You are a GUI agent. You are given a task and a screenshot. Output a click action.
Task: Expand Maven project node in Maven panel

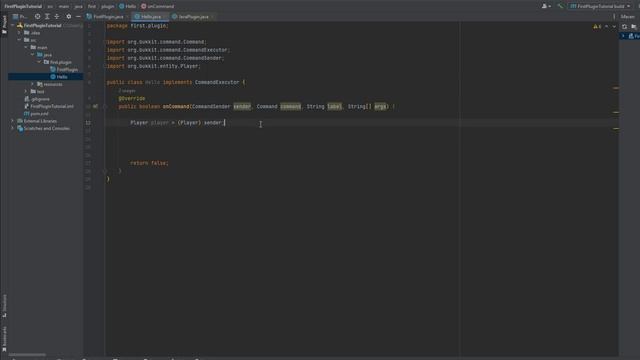click(623, 36)
